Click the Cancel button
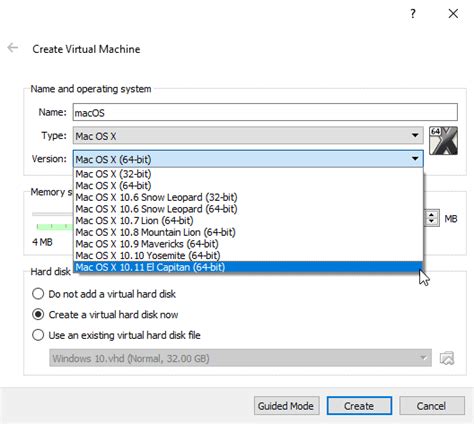Viewport: 474px width, 424px height. pyautogui.click(x=432, y=406)
